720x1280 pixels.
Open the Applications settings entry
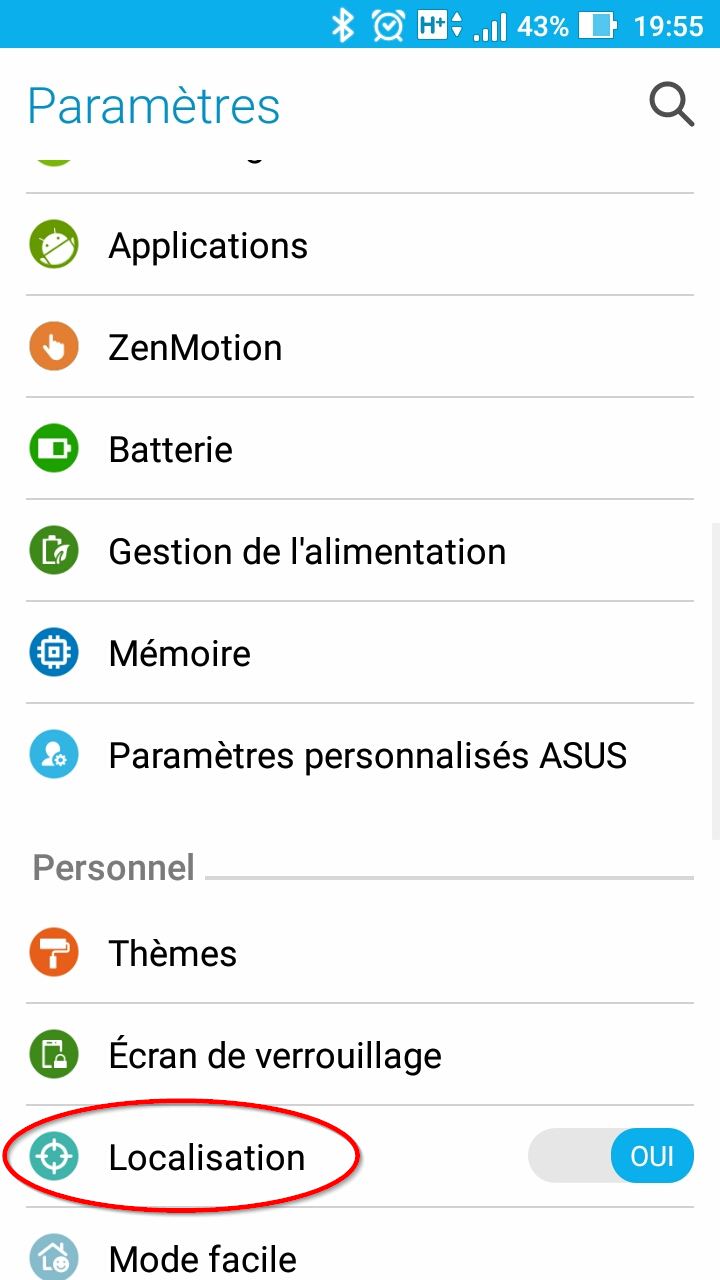(208, 246)
